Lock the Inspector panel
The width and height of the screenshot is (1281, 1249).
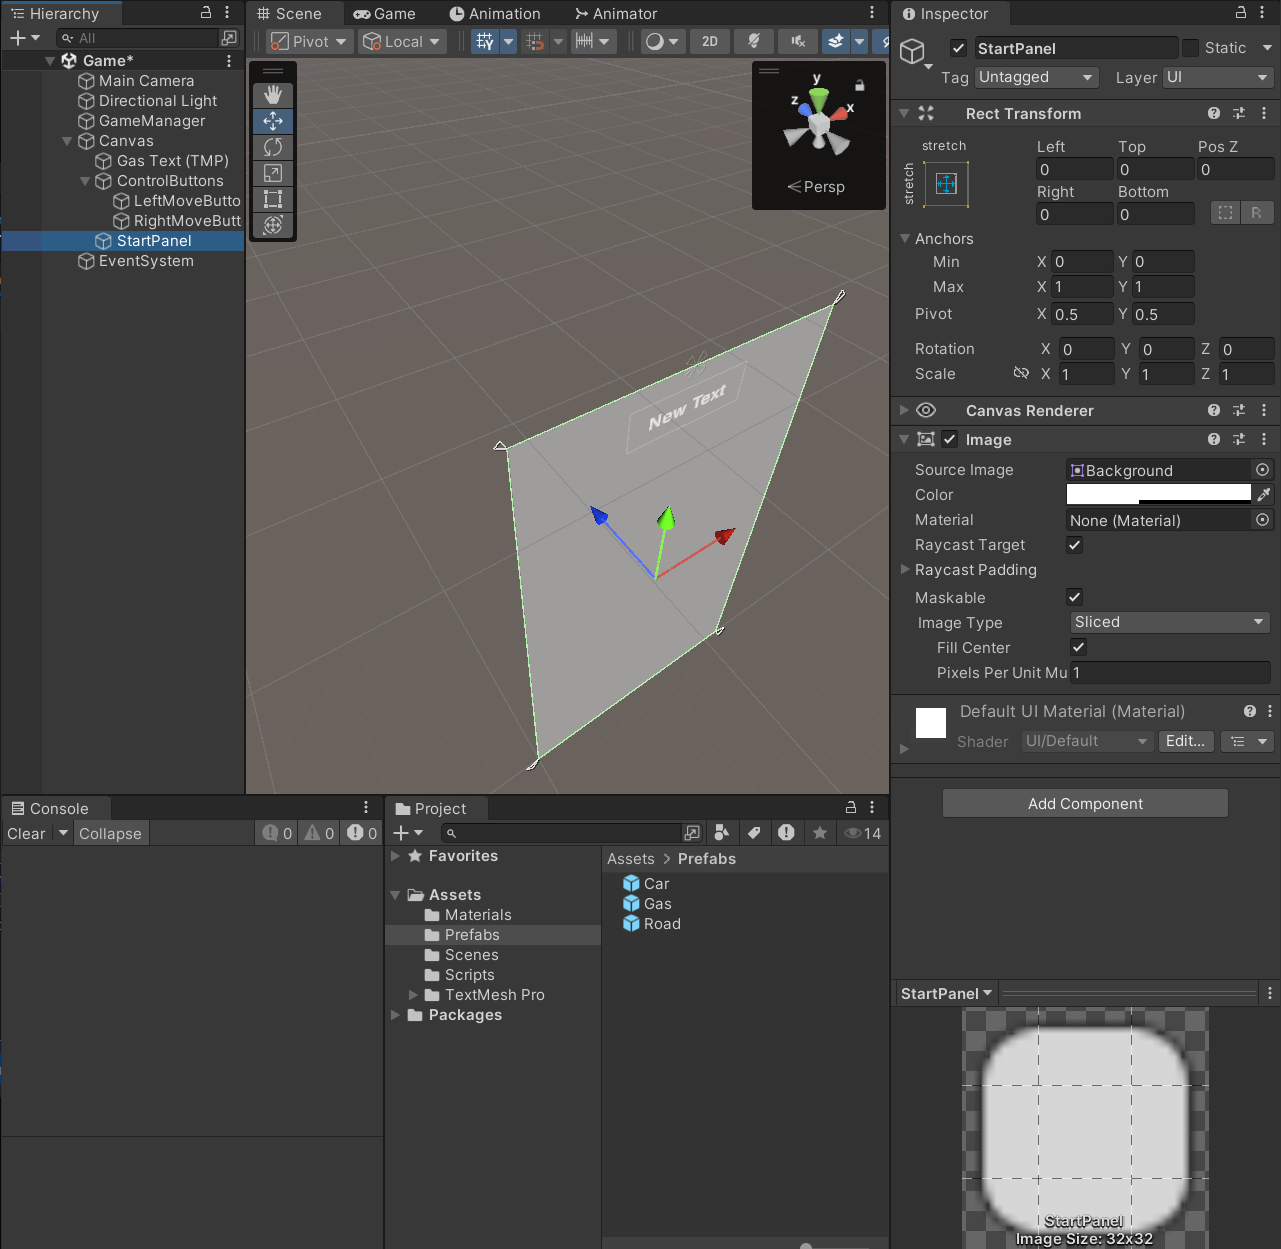[1241, 13]
